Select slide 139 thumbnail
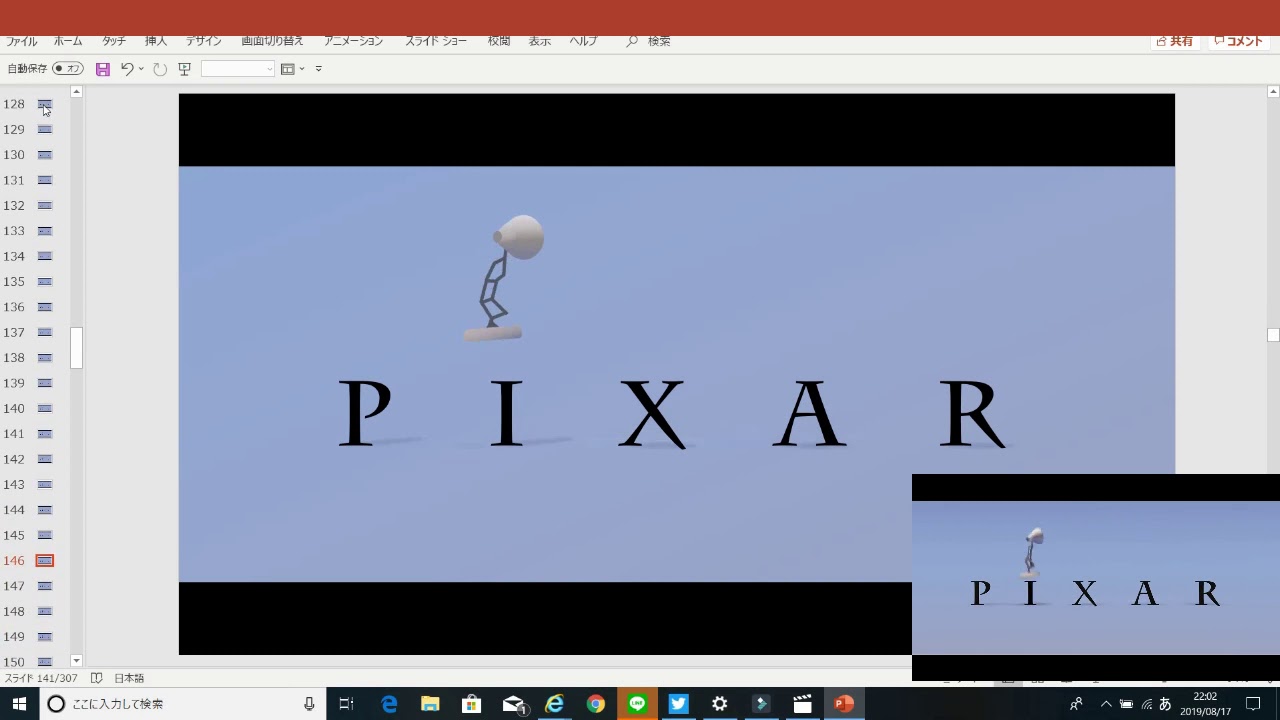Screen dimensions: 1280x720 point(45,383)
